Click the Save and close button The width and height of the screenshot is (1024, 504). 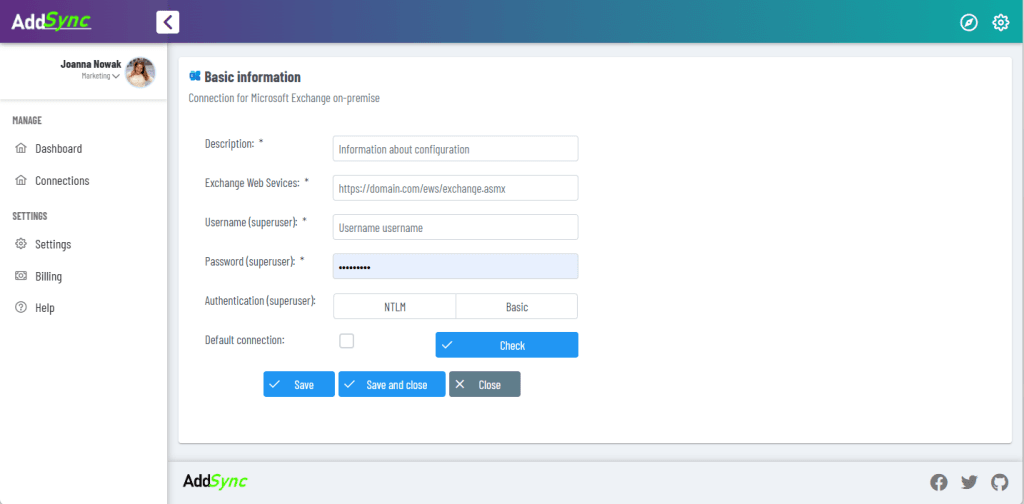tap(391, 385)
